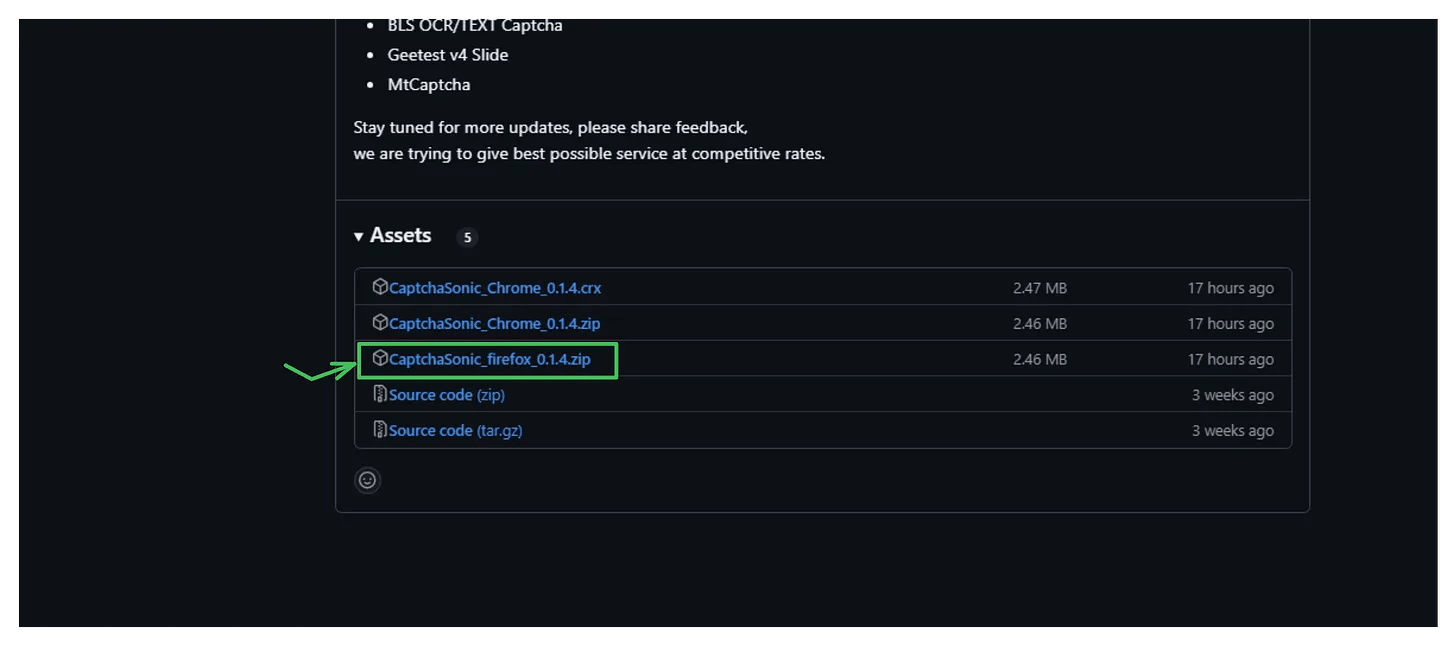Click the Assets section heading
Screen dimensions: 1456x646
(x=400, y=236)
